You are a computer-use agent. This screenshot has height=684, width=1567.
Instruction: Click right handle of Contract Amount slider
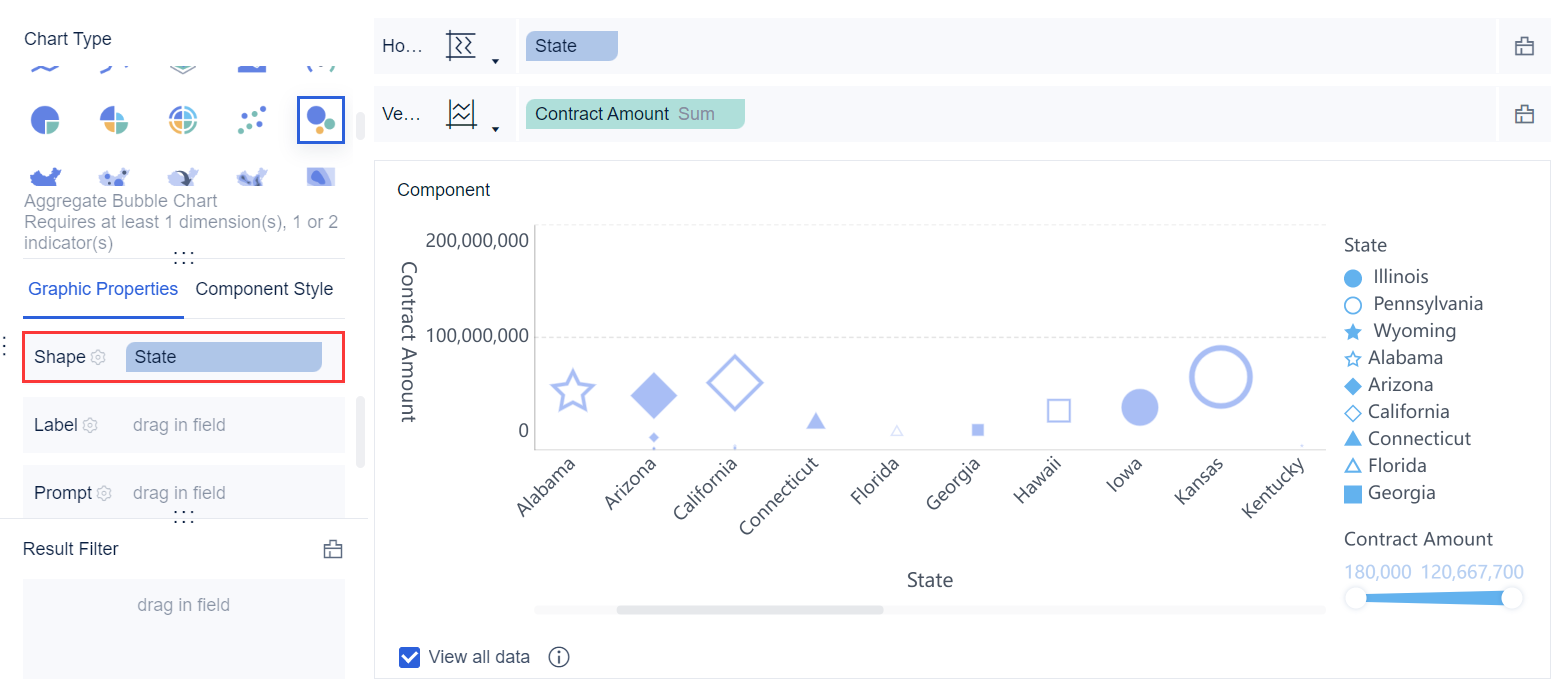(1512, 598)
